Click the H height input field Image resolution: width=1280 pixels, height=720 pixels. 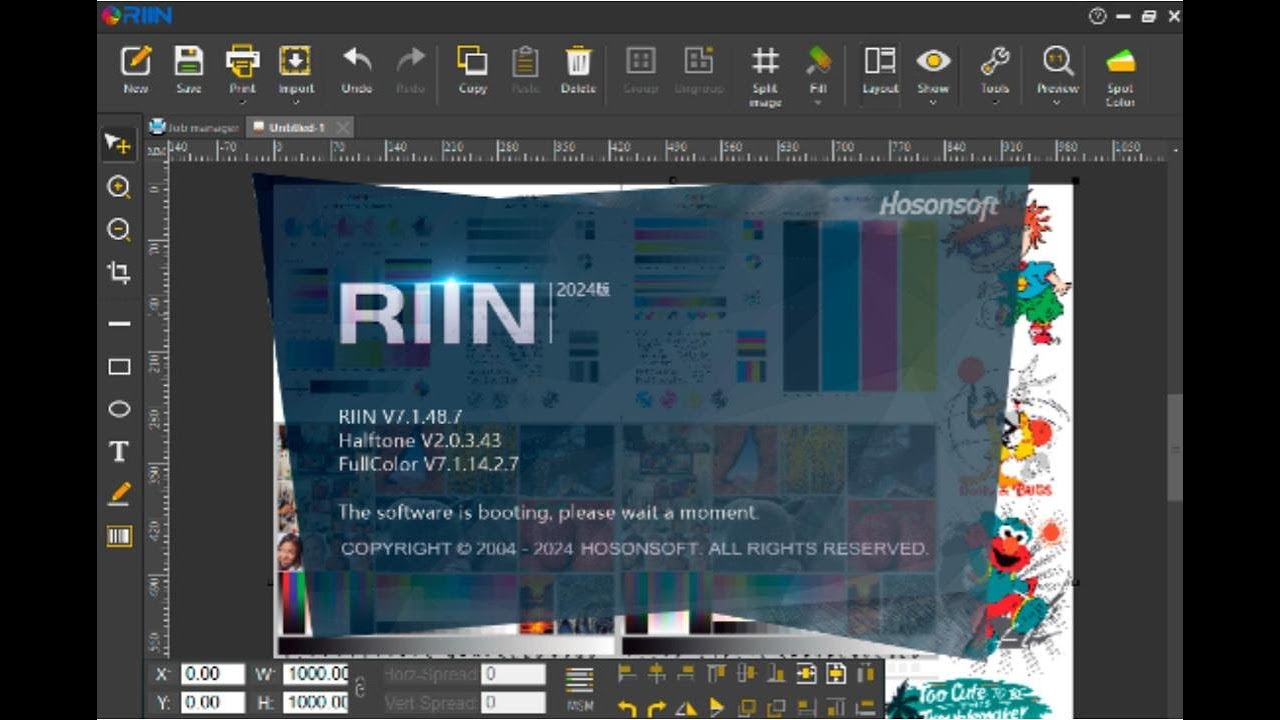tap(316, 702)
